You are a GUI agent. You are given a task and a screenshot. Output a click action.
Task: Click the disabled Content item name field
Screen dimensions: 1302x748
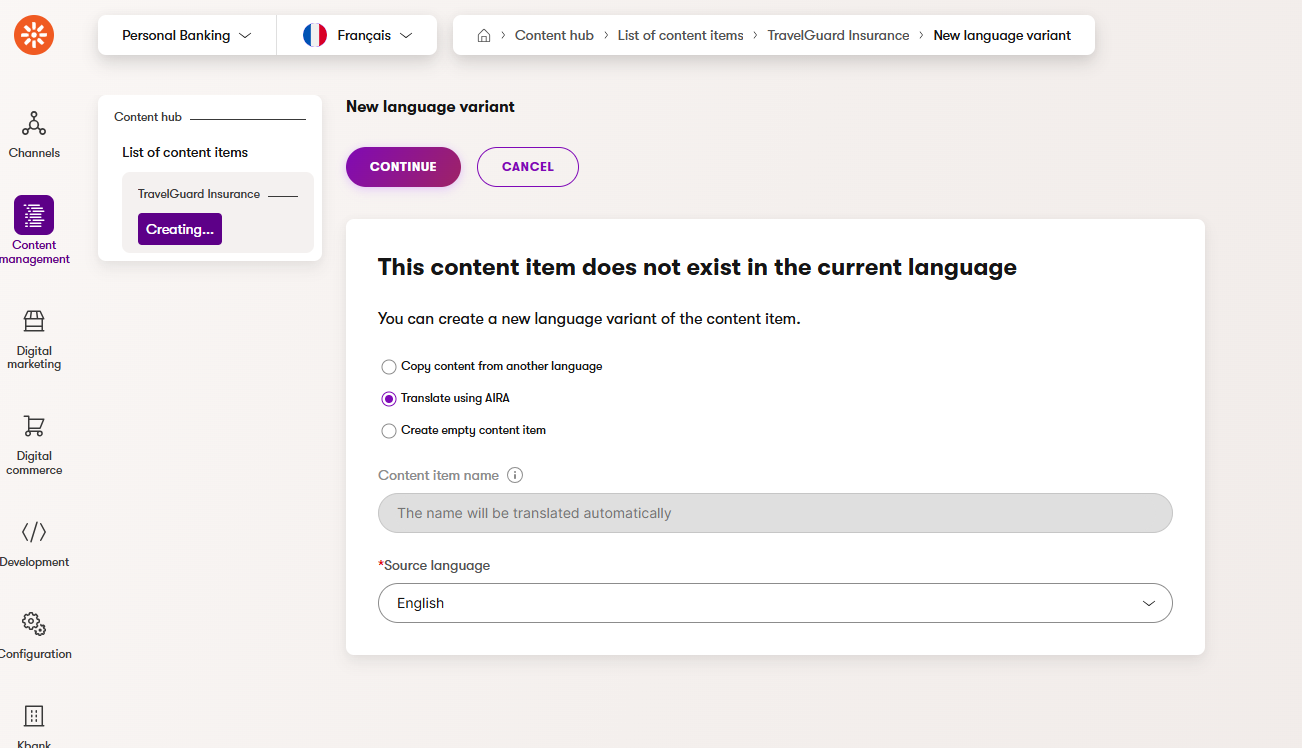(x=775, y=513)
